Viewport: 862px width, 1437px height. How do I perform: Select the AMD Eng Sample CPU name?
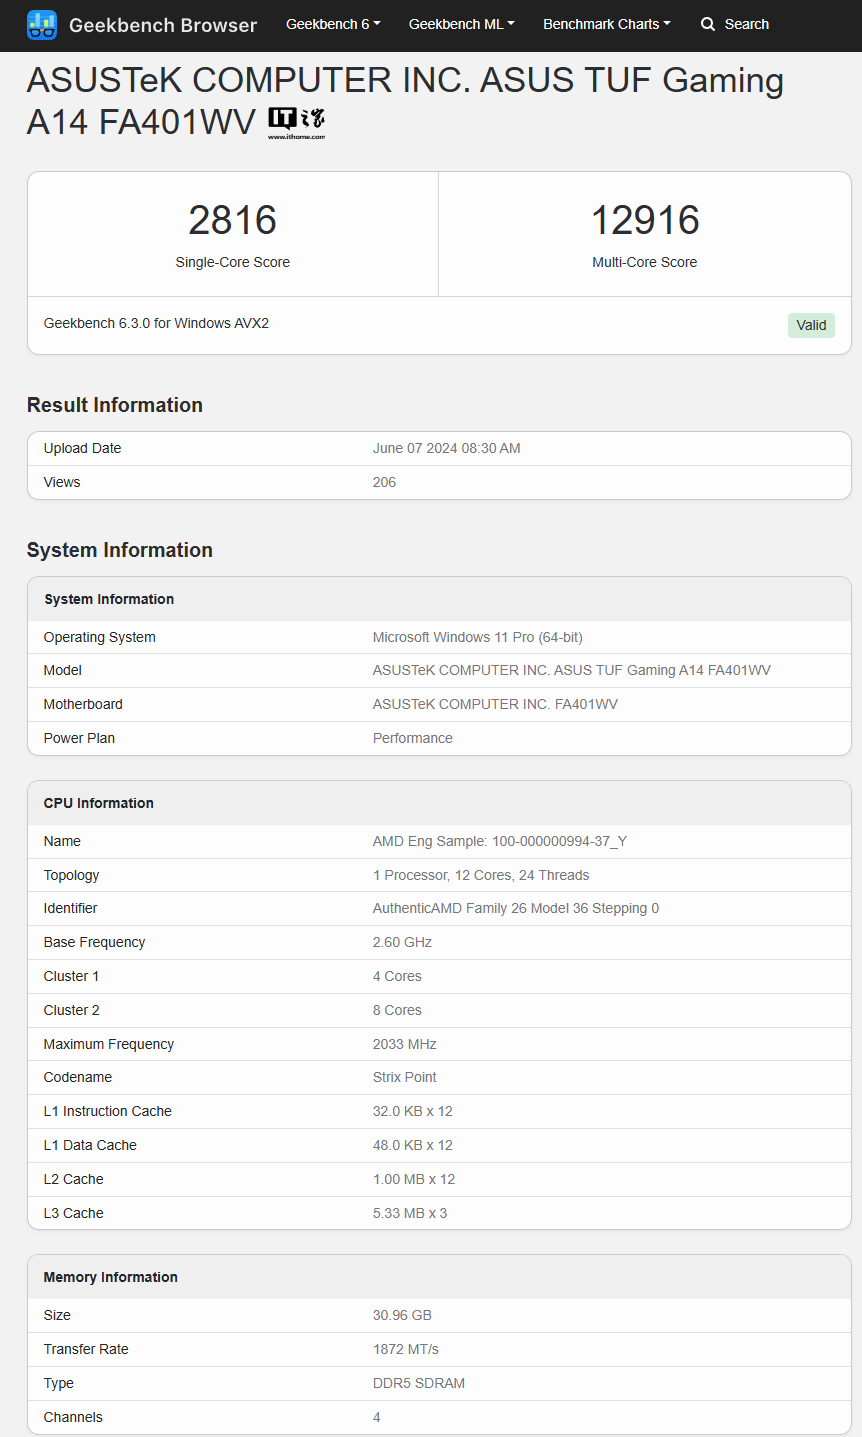(500, 841)
